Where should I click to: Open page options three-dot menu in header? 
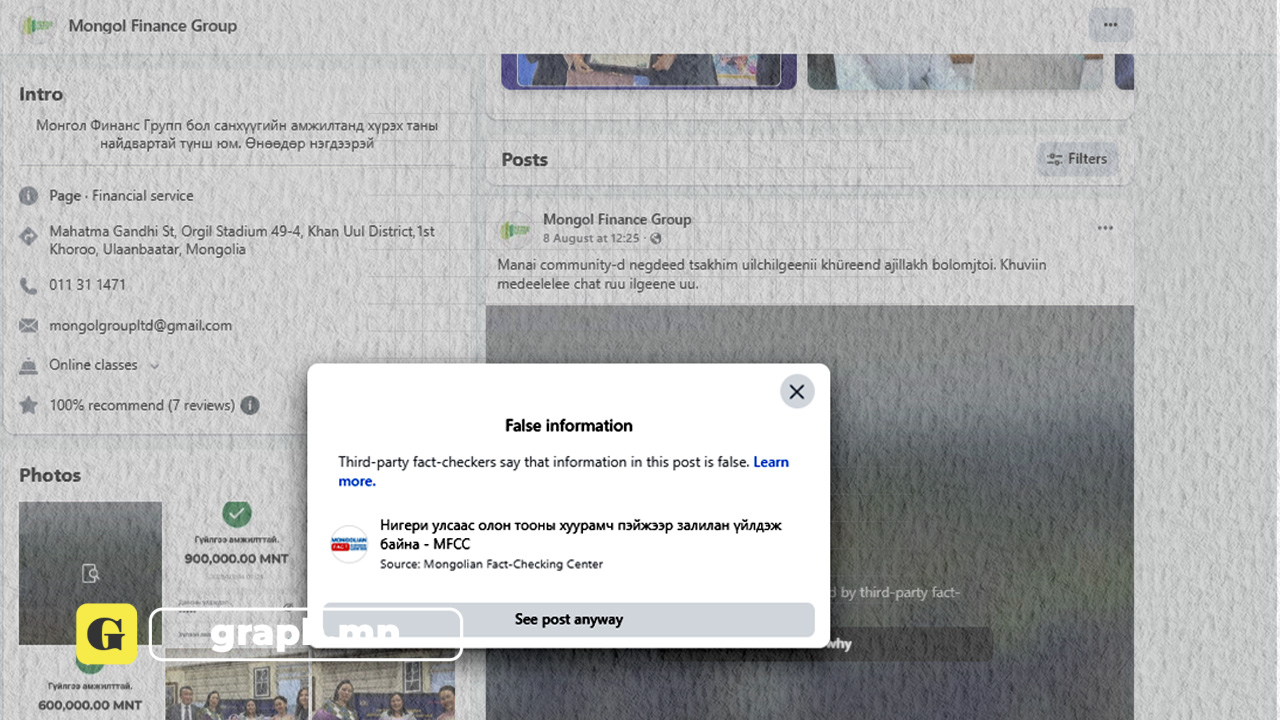(x=1110, y=25)
